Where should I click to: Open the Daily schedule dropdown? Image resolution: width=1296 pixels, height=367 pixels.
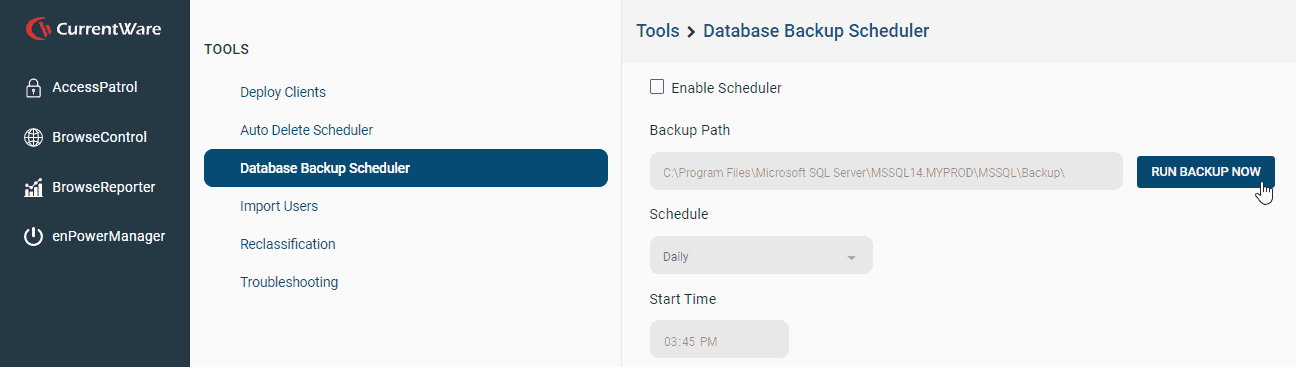point(761,255)
